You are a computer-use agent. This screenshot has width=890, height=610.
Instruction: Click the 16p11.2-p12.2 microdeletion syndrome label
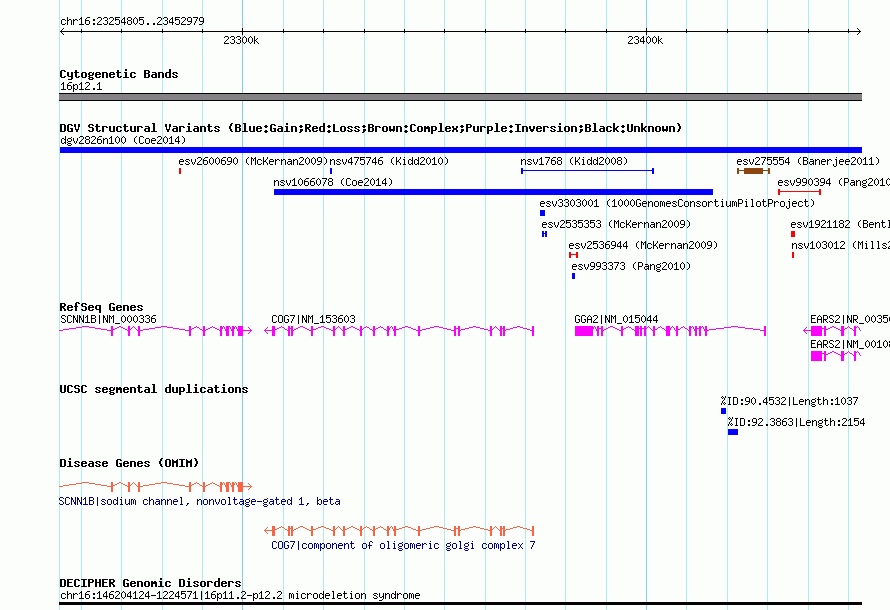[240, 595]
